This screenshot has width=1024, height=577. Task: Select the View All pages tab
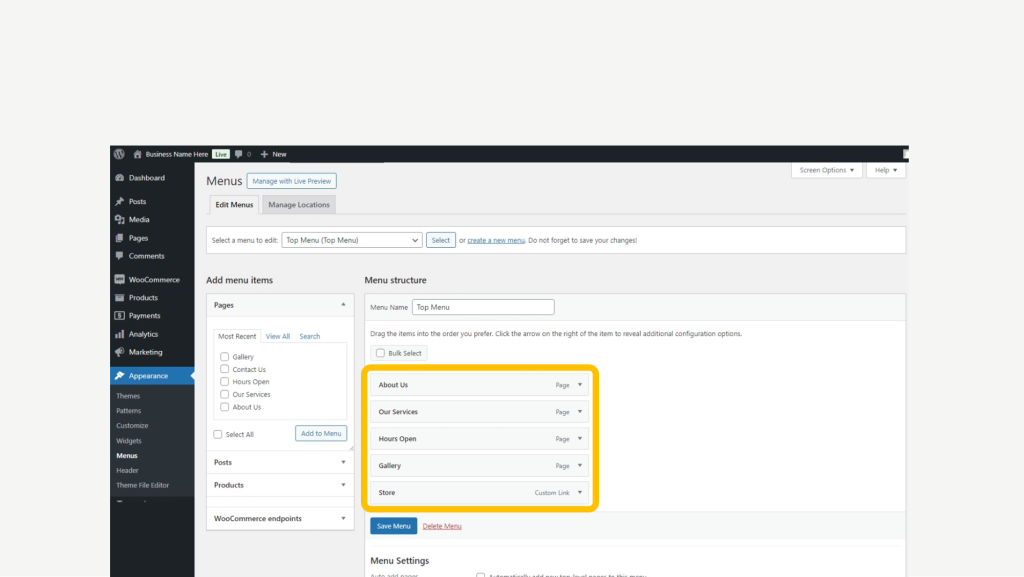pos(278,336)
